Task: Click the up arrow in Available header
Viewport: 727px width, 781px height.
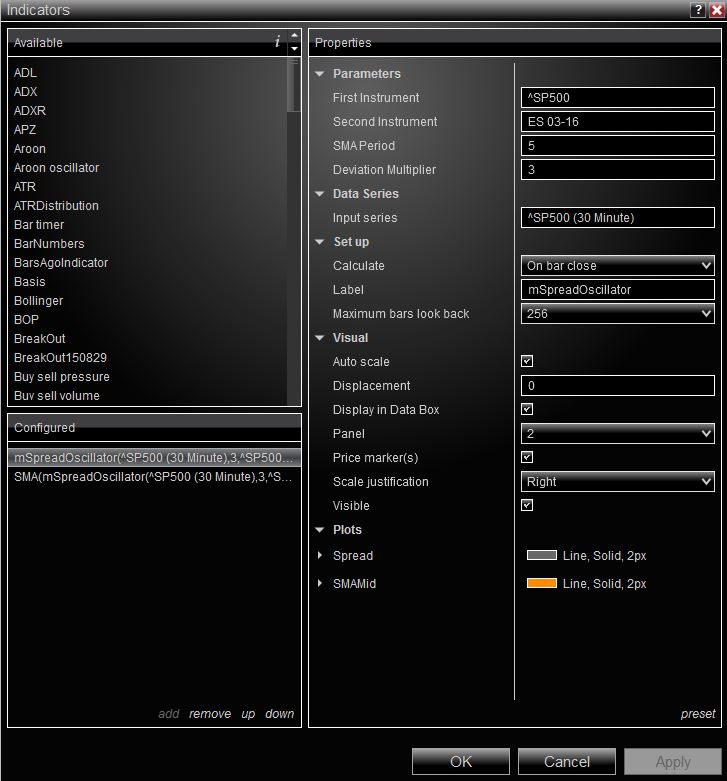Action: pyautogui.click(x=294, y=36)
